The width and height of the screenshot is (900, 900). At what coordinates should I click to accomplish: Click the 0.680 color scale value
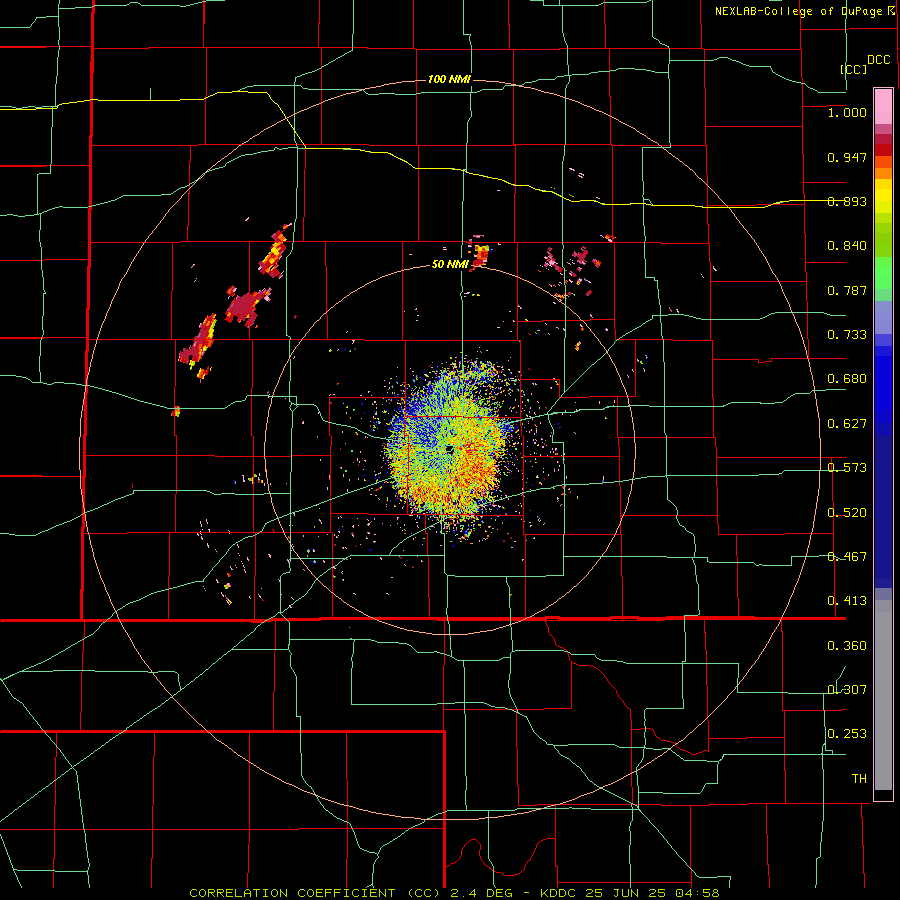847,379
